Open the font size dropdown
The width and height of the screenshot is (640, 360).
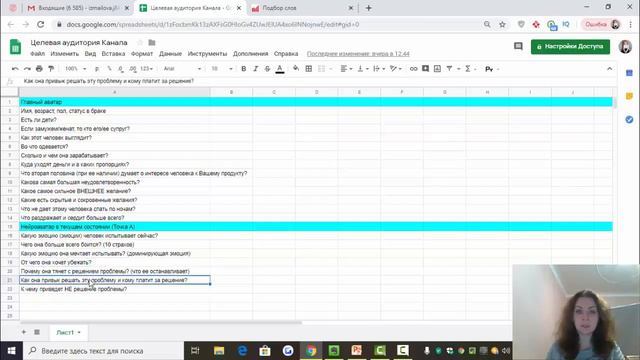[x=222, y=69]
